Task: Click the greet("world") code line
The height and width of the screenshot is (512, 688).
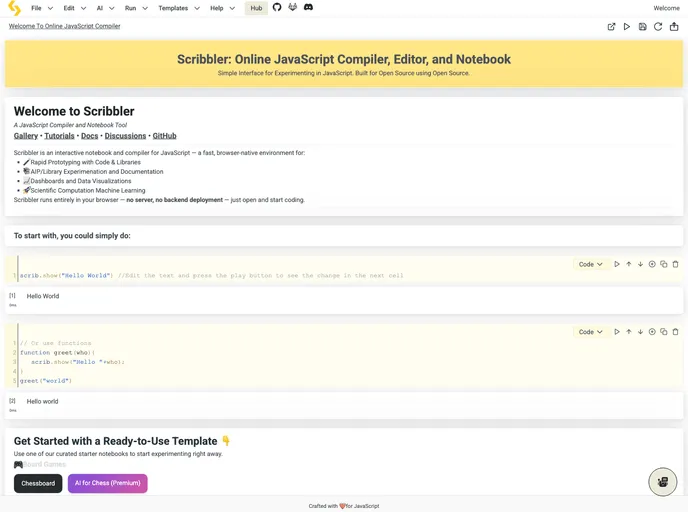Action: click(46, 381)
